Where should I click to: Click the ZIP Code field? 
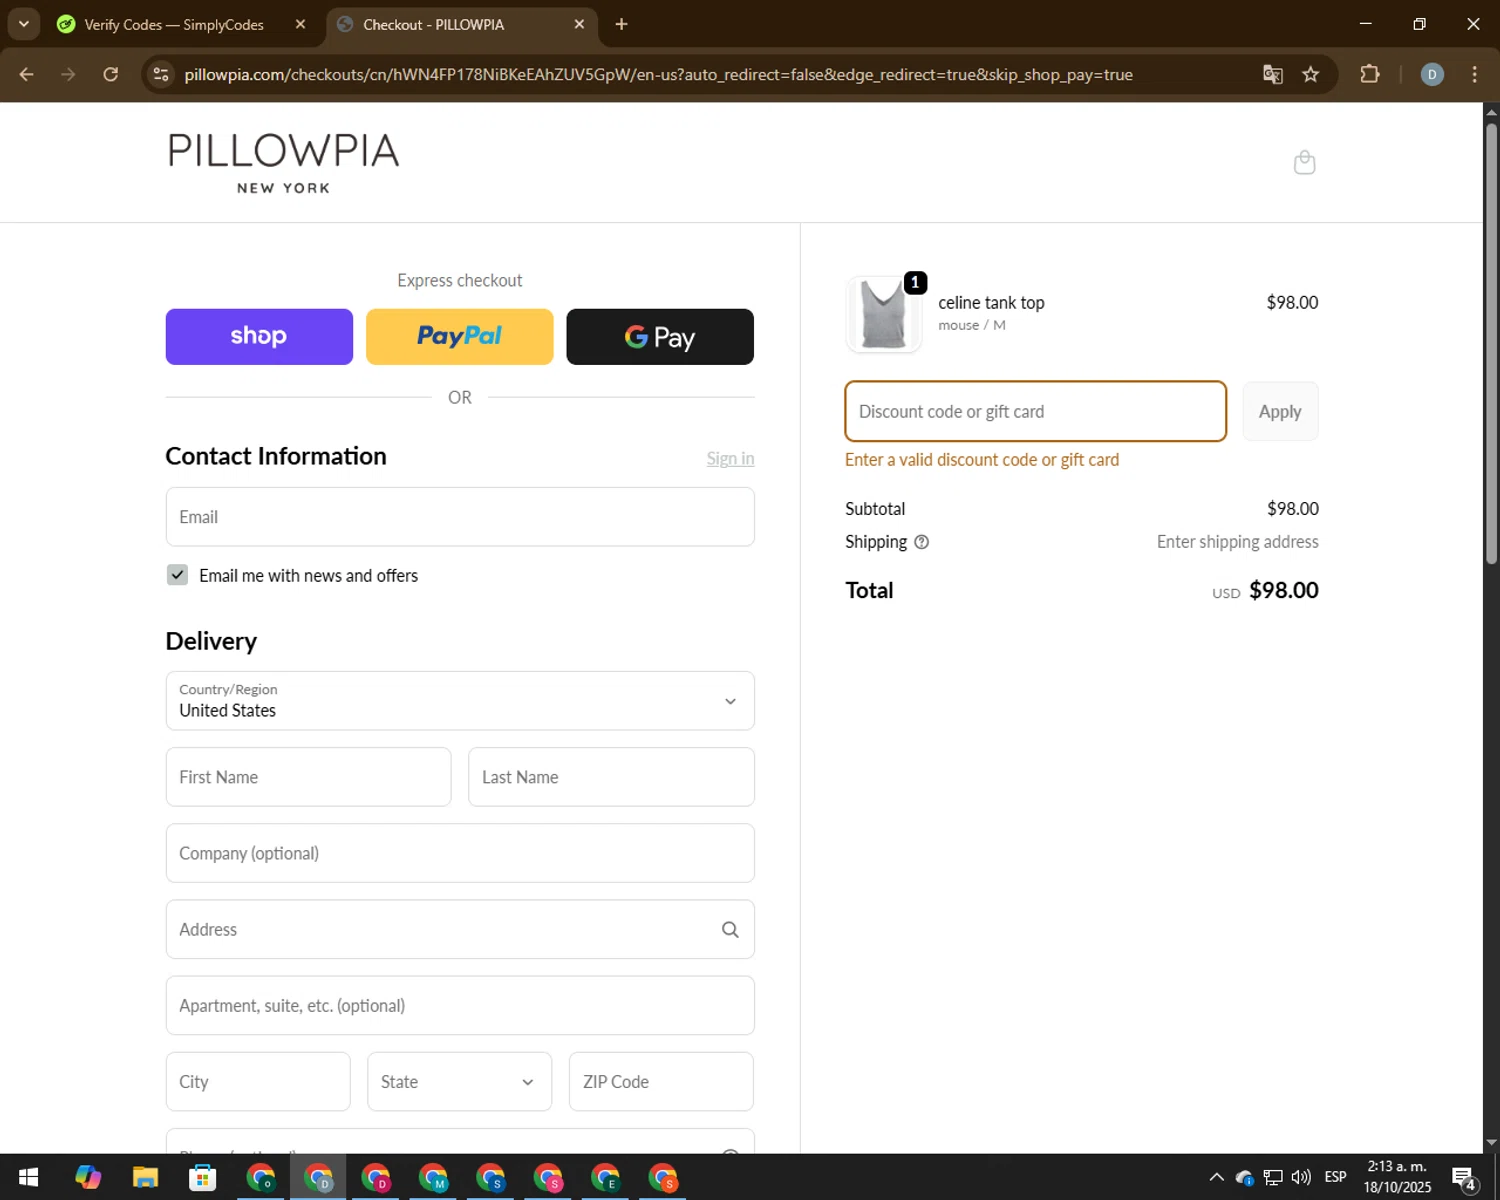(x=661, y=1081)
